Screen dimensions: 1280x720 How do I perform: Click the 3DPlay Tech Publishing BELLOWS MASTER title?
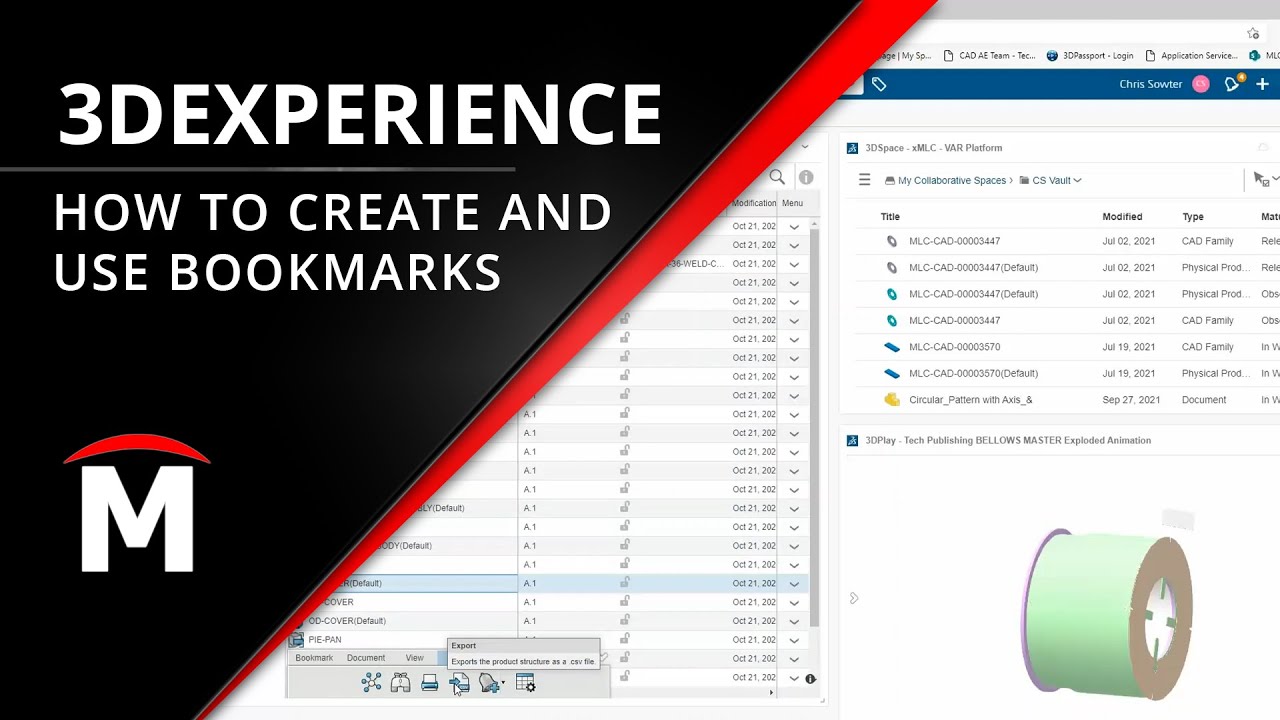(x=1008, y=440)
